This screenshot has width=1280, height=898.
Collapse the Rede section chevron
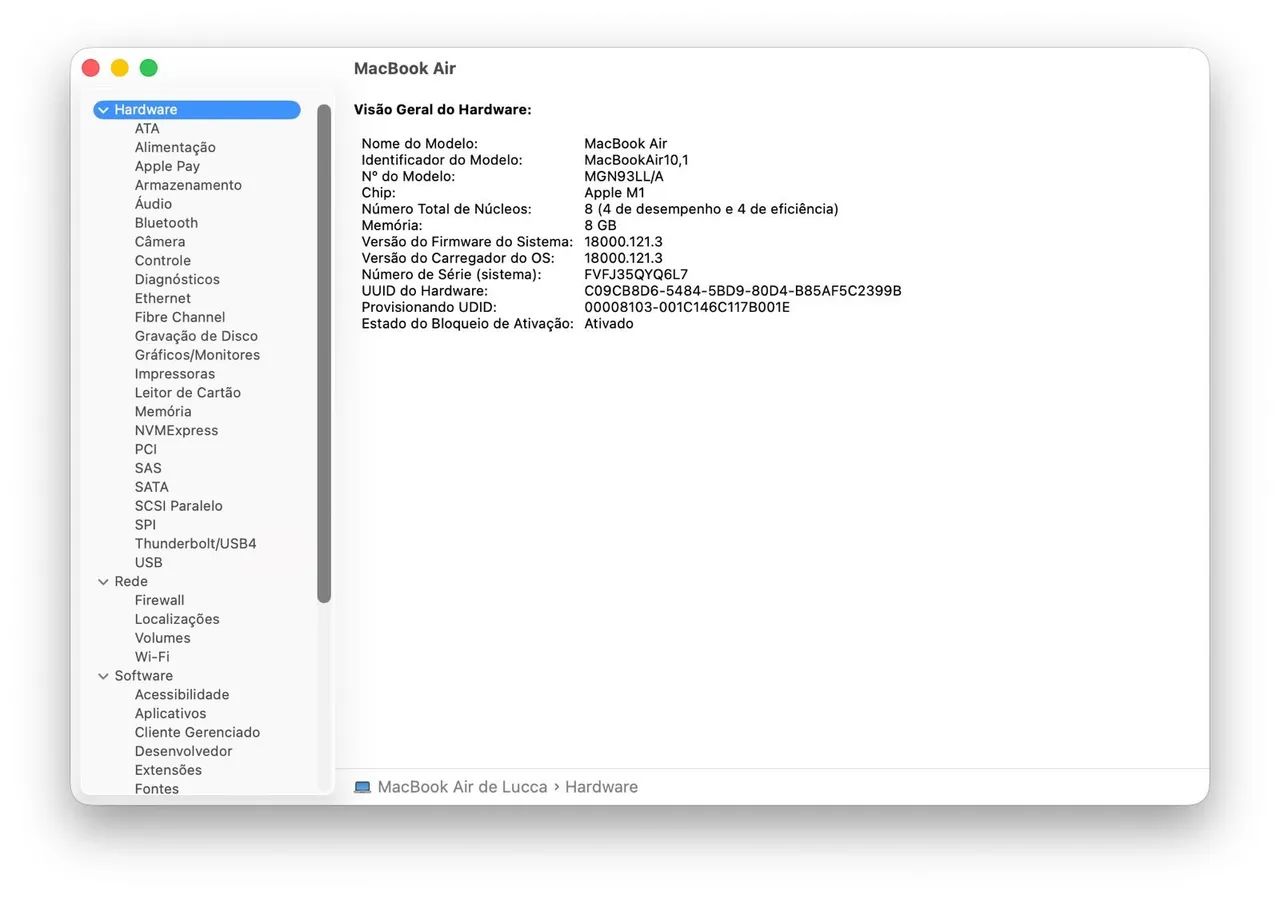coord(103,581)
